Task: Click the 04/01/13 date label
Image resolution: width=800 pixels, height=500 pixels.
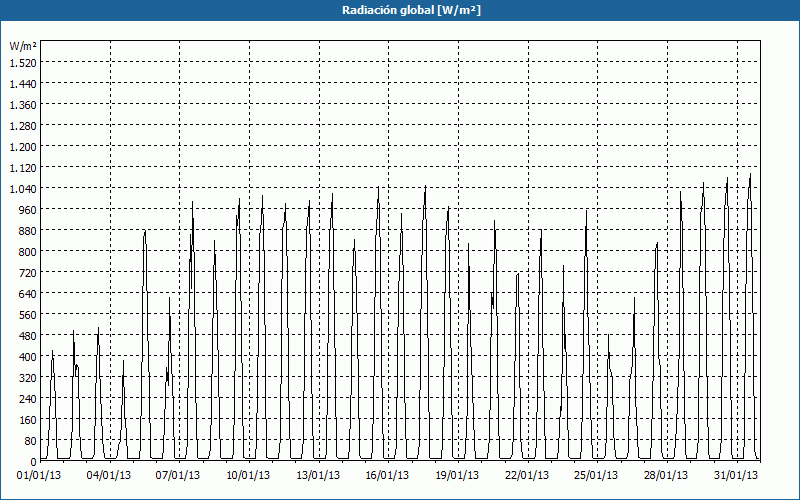Action: pyautogui.click(x=109, y=476)
